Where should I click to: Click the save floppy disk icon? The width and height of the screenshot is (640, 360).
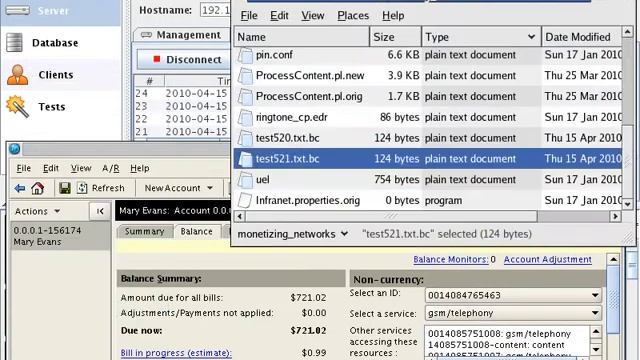point(64,188)
